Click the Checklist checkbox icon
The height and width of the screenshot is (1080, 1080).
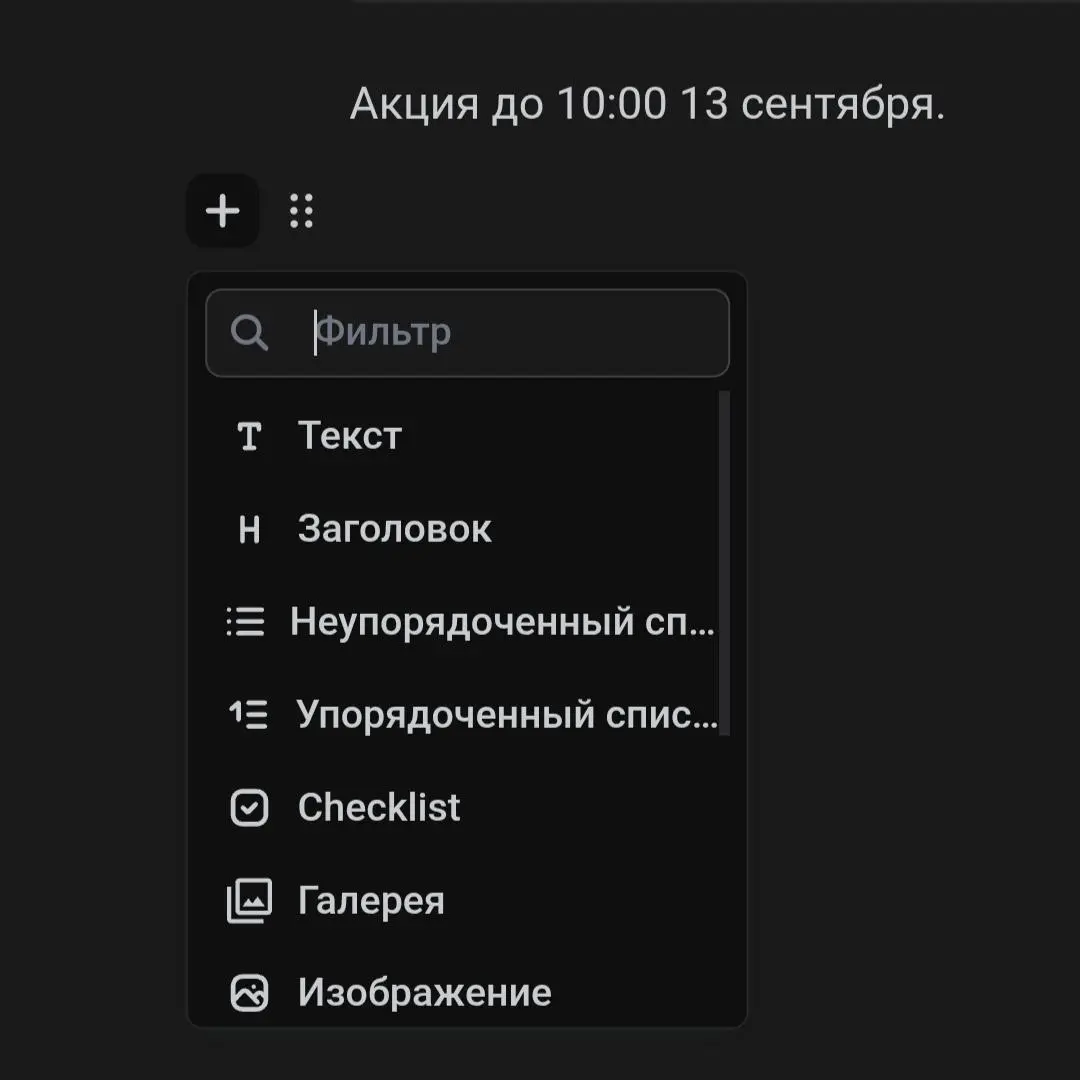(x=249, y=808)
